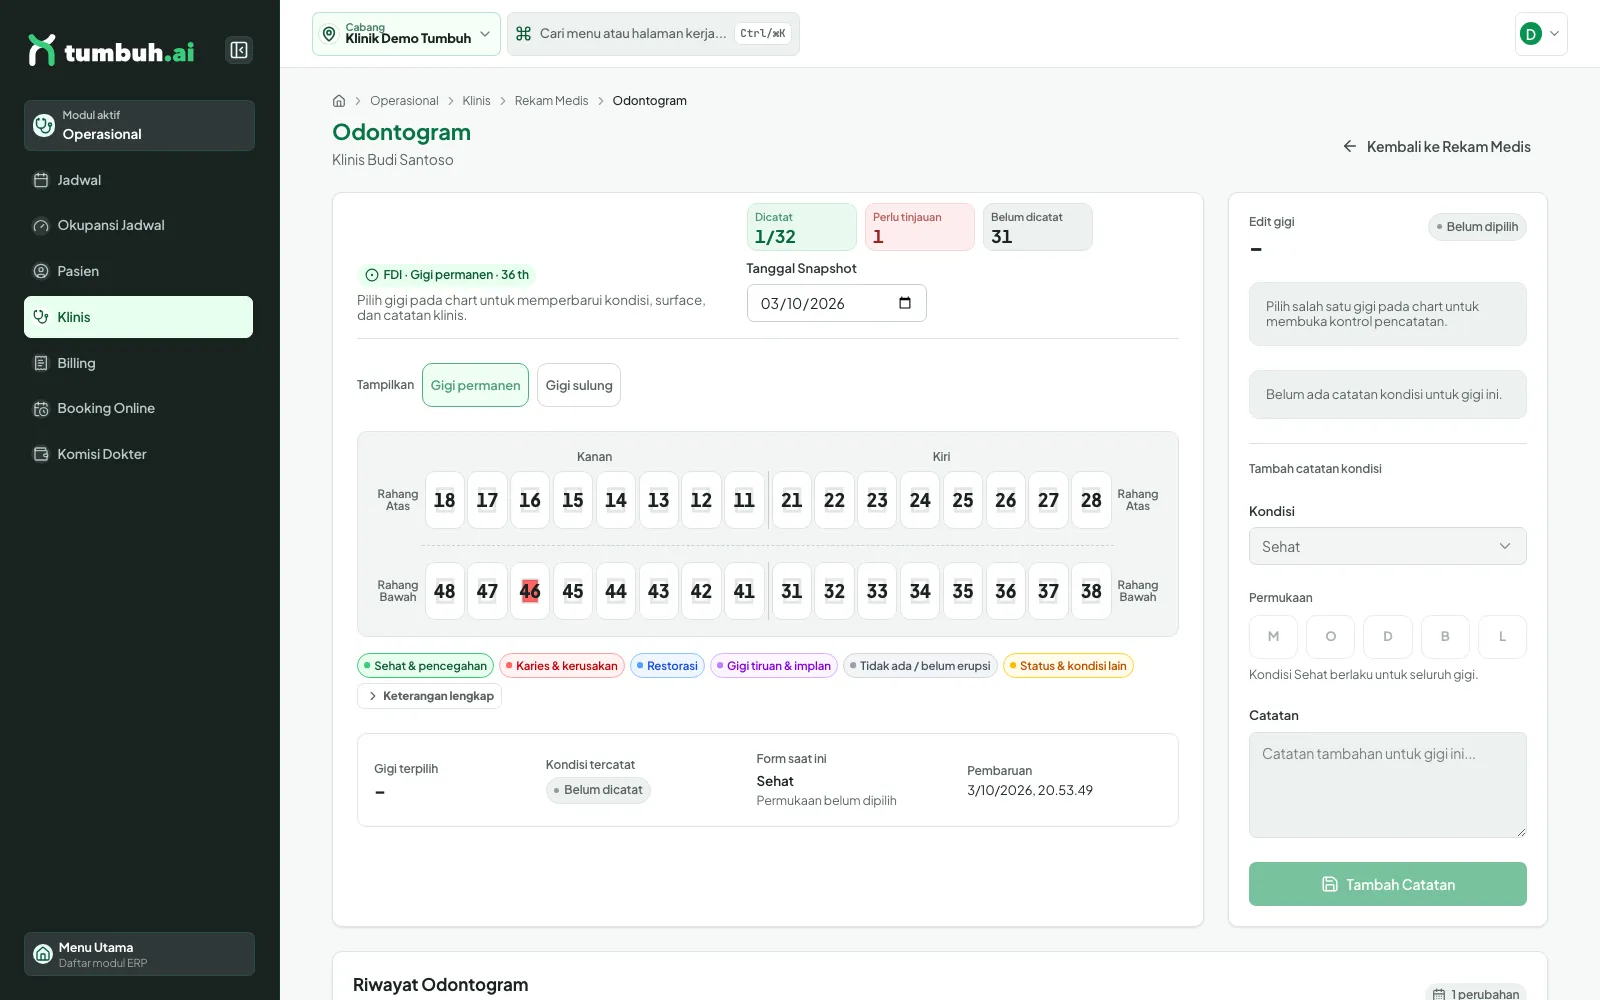Open Jadwal in the sidebar
Screen dimensions: 1600x1000
(139, 180)
